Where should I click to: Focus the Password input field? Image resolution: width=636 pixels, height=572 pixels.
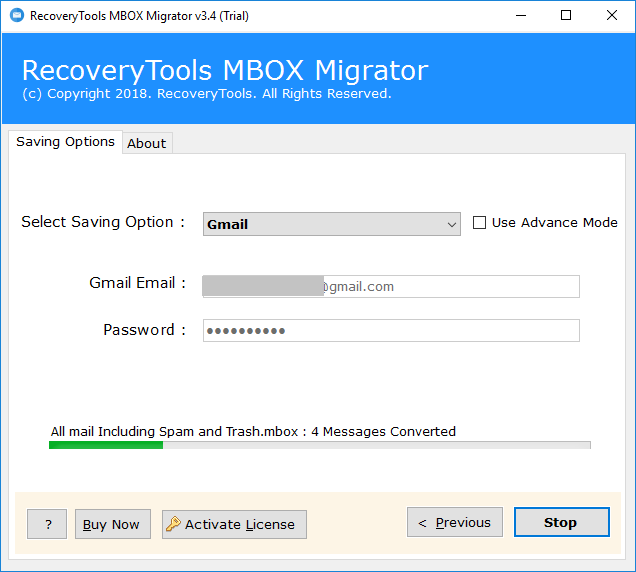(391, 330)
